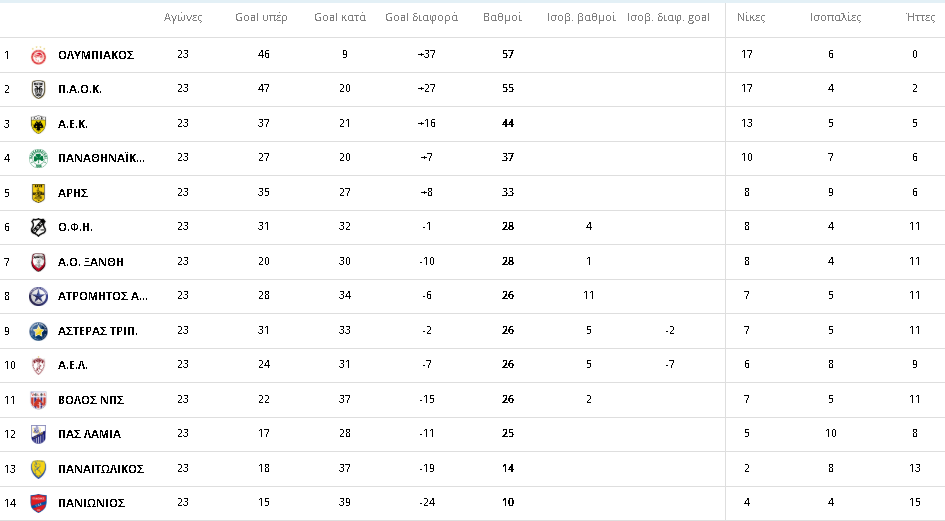Click the Νίκες column header

pos(751,17)
